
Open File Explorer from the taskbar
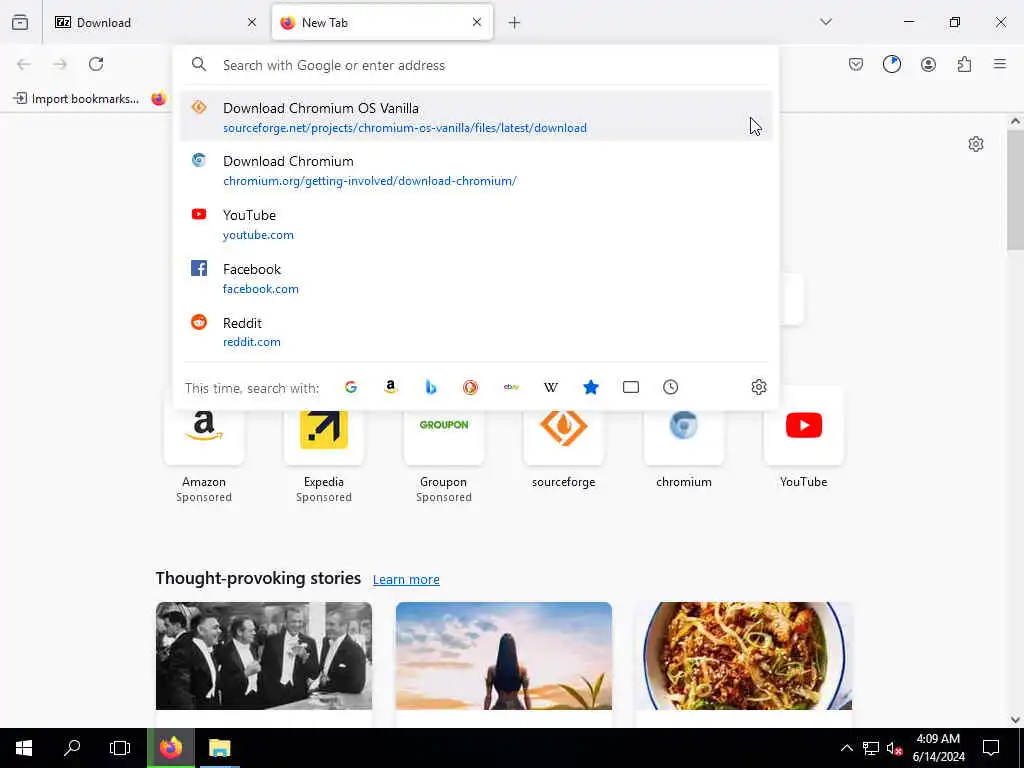click(x=219, y=748)
